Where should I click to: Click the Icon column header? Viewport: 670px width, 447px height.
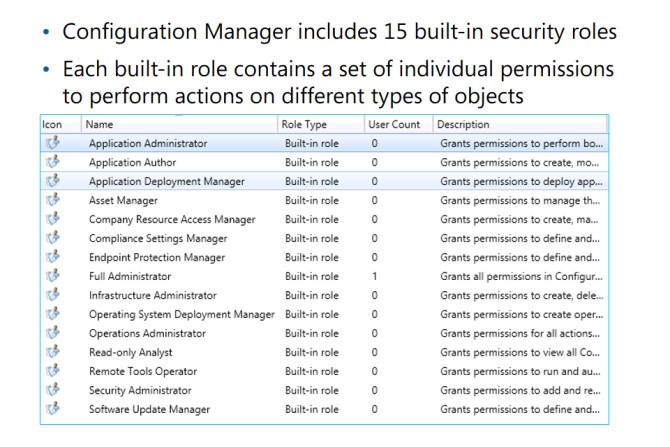61,124
